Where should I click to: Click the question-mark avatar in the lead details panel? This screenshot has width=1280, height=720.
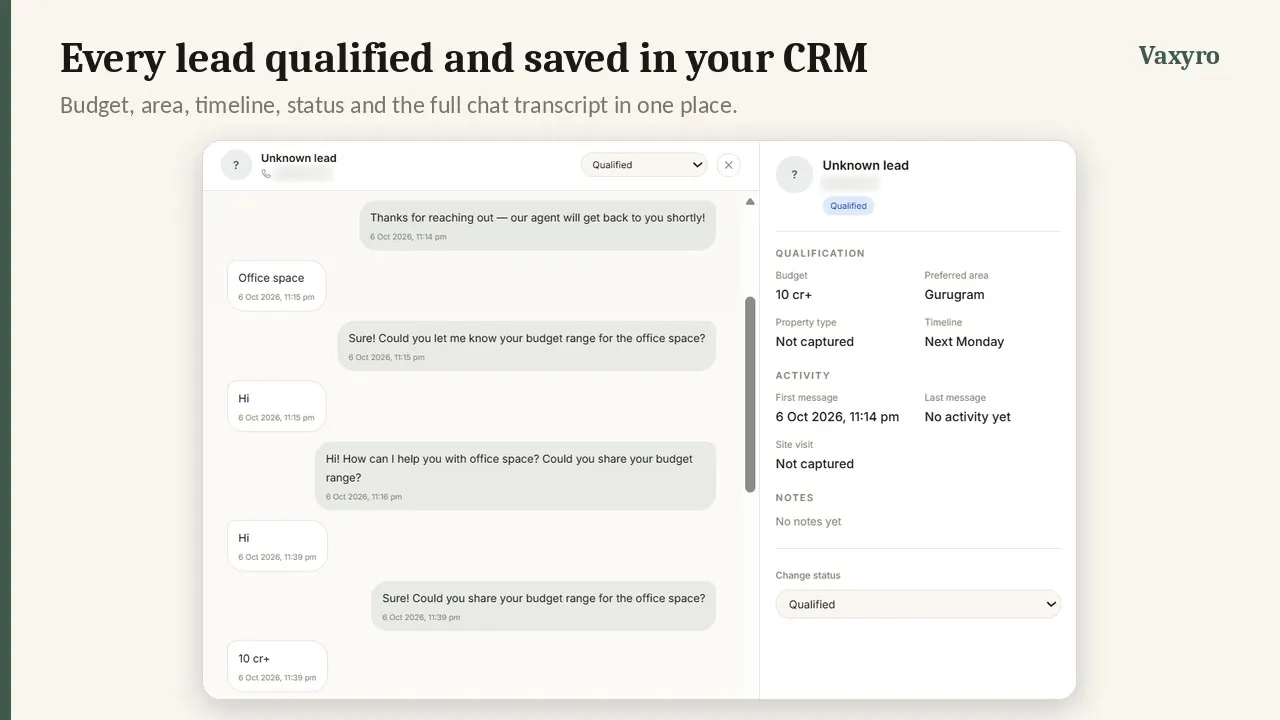794,174
